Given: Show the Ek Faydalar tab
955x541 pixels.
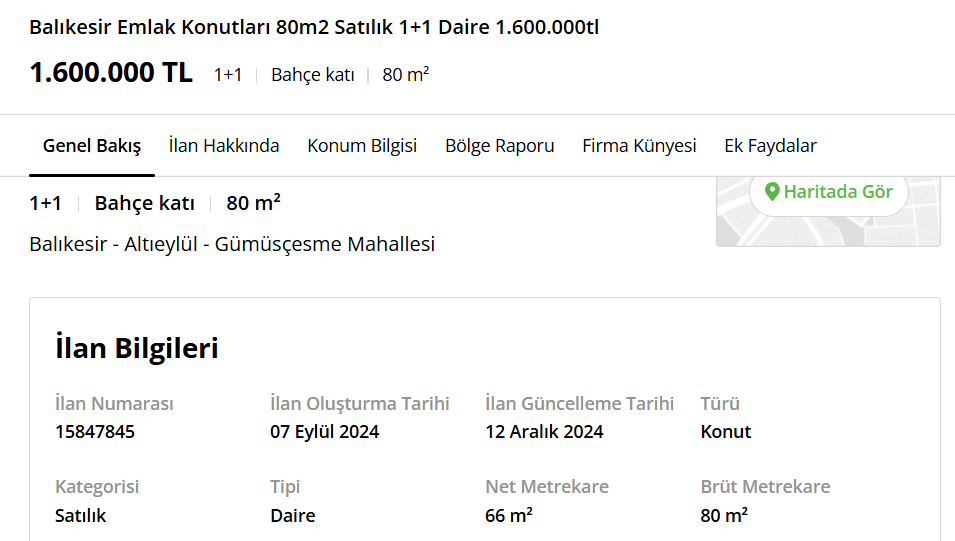Looking at the screenshot, I should tap(770, 146).
